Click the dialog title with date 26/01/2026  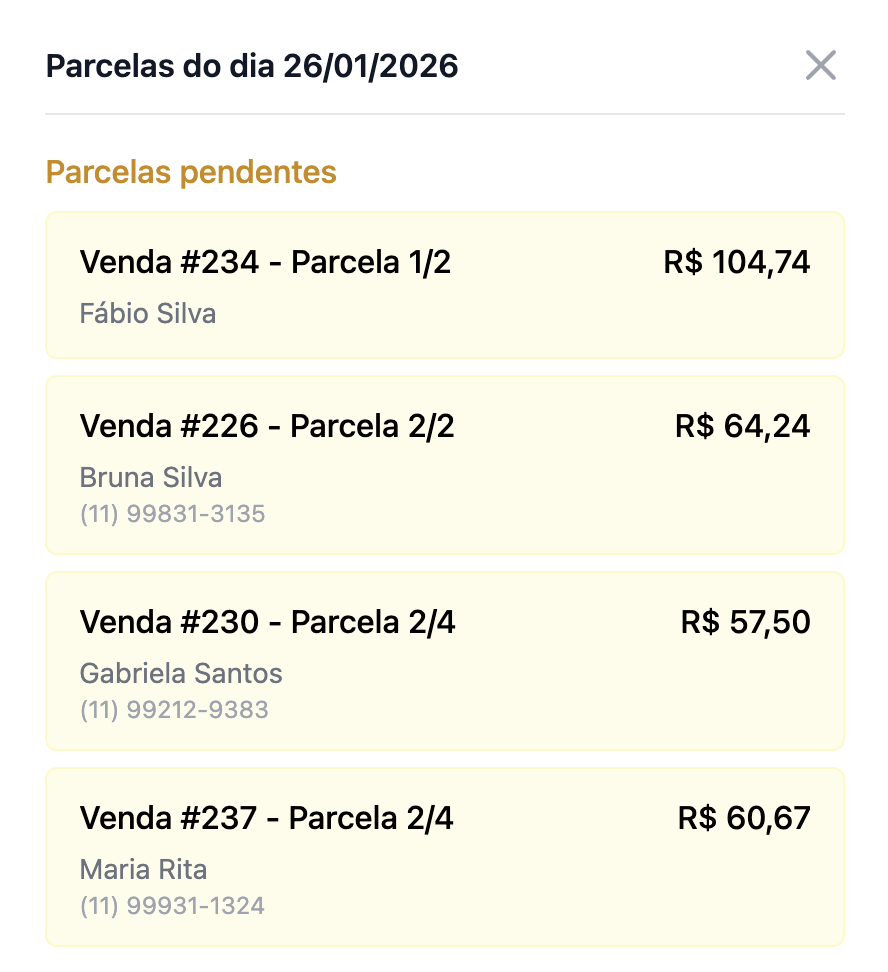point(252,66)
